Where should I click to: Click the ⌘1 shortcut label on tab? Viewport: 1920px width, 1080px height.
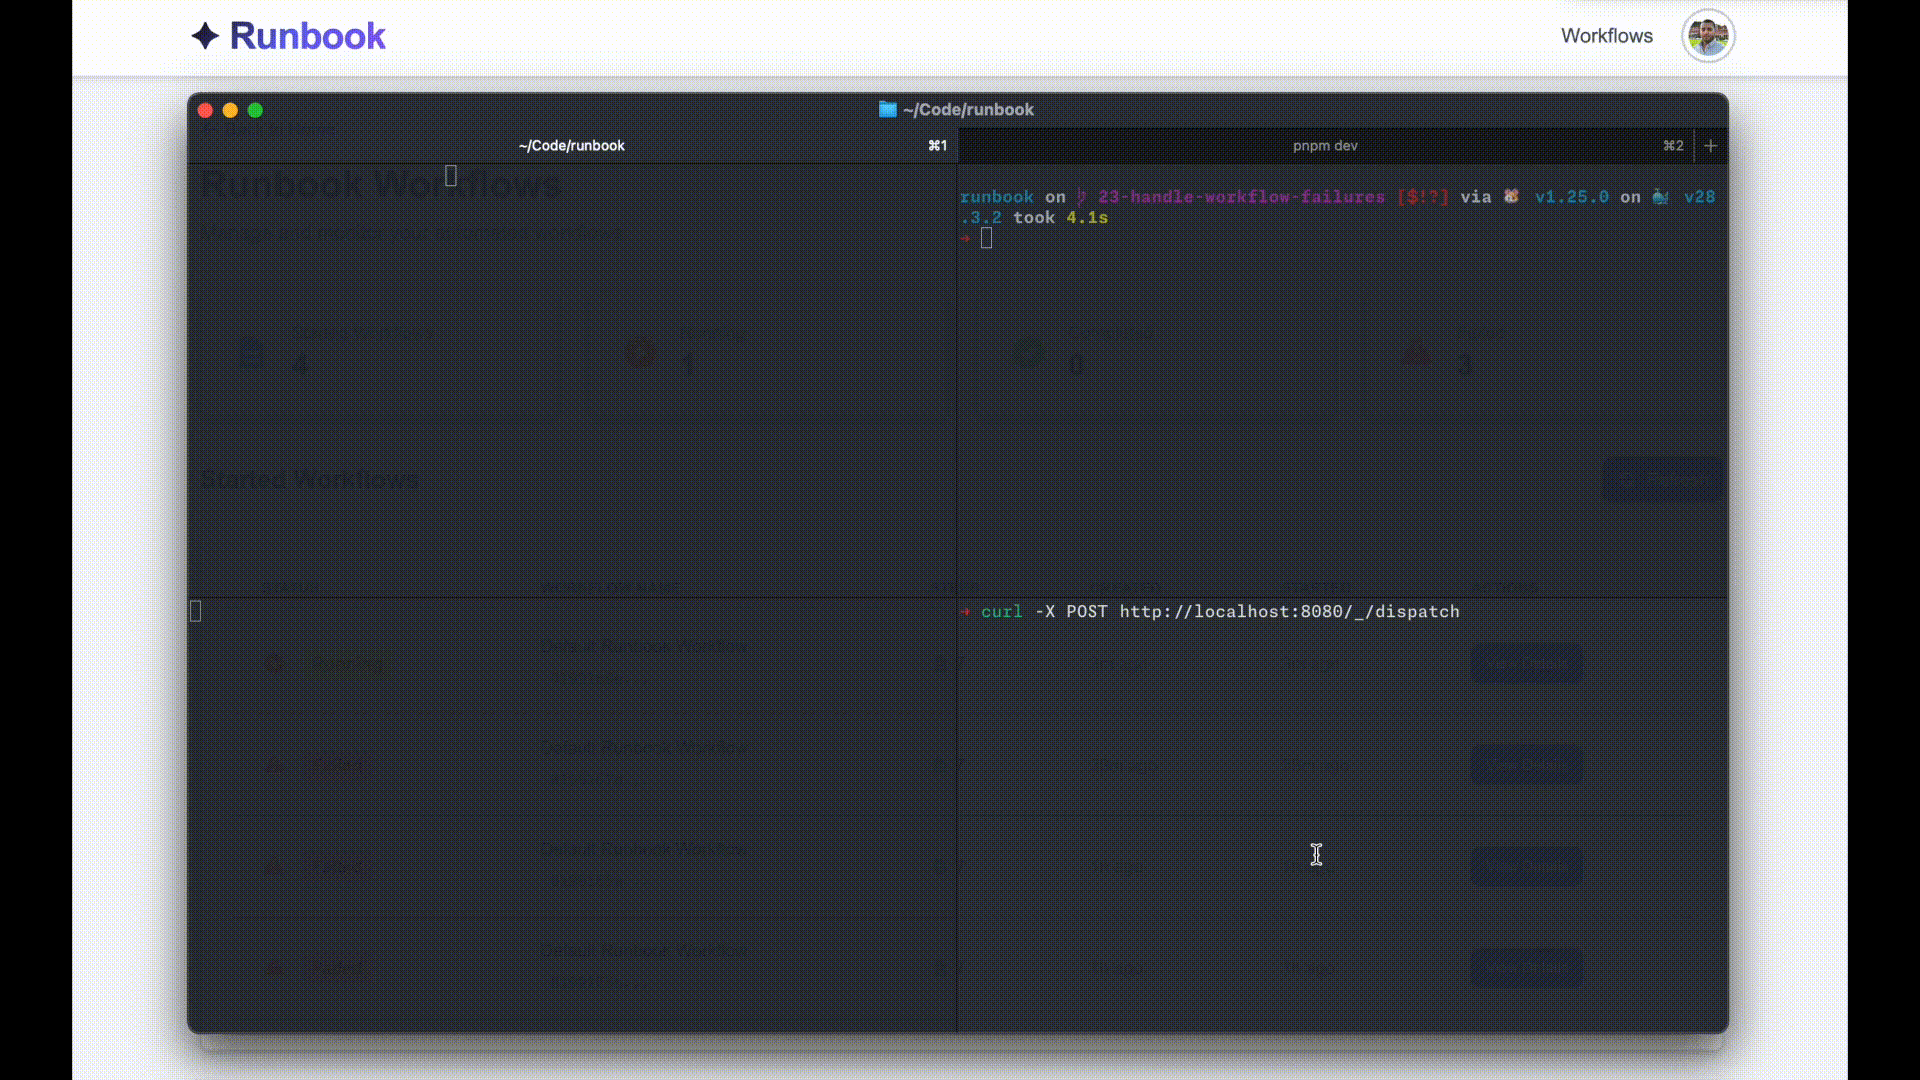click(x=937, y=146)
